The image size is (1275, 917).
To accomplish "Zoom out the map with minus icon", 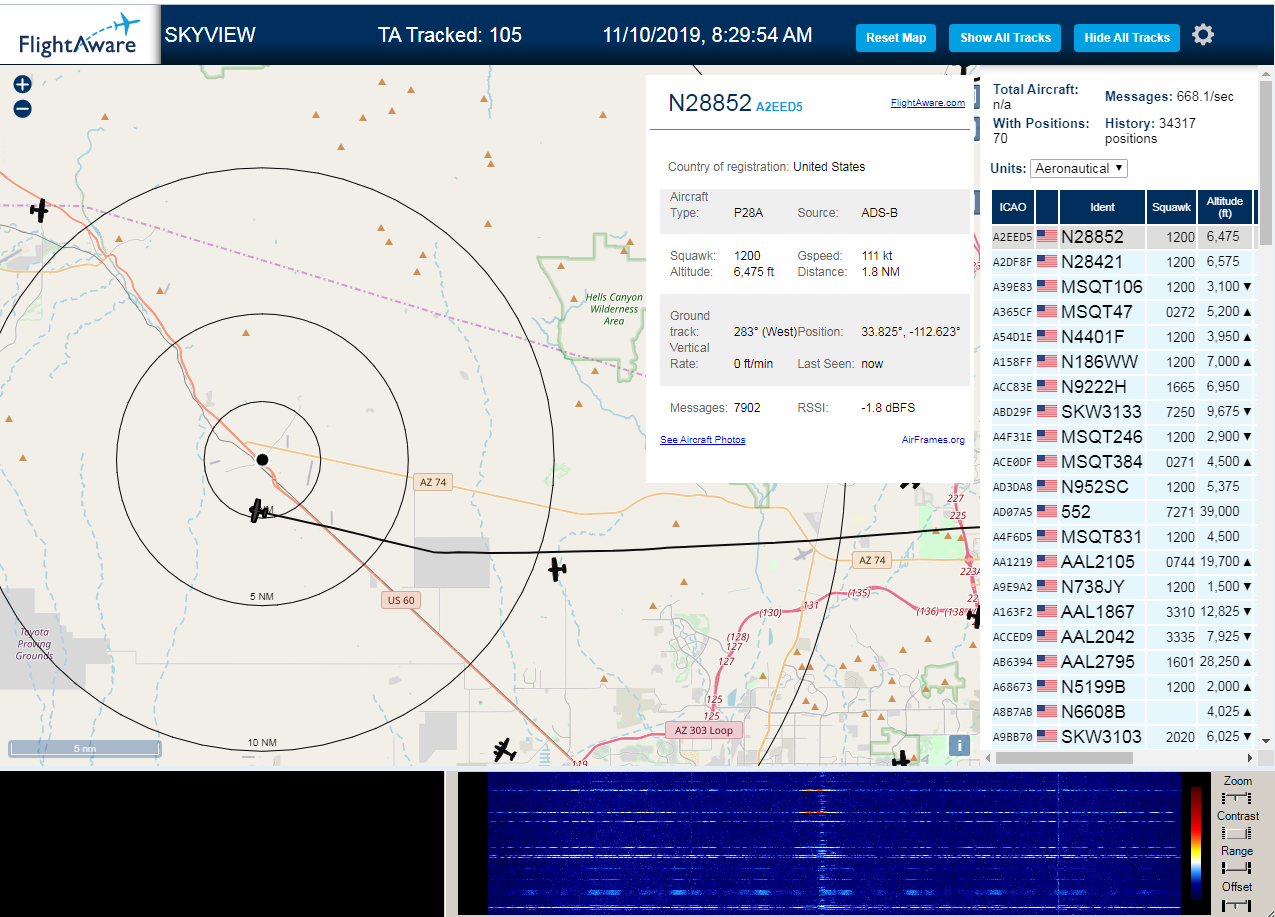I will (x=22, y=108).
